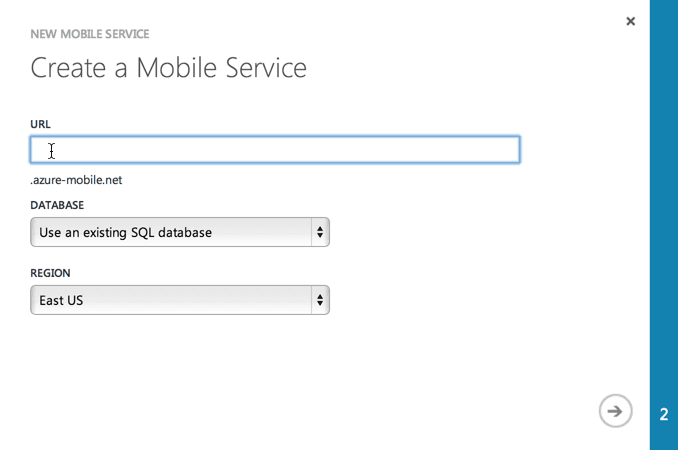Close the New Mobile Service dialog
678x450 pixels.
(x=630, y=21)
